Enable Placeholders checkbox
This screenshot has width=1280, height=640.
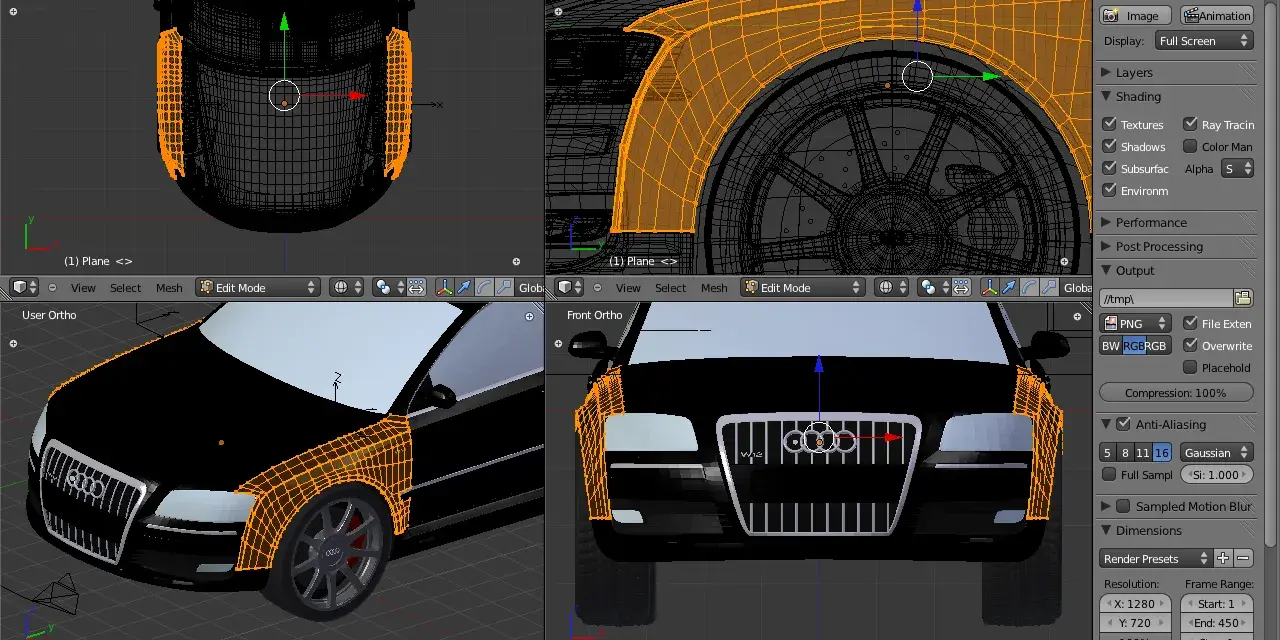pos(1190,367)
